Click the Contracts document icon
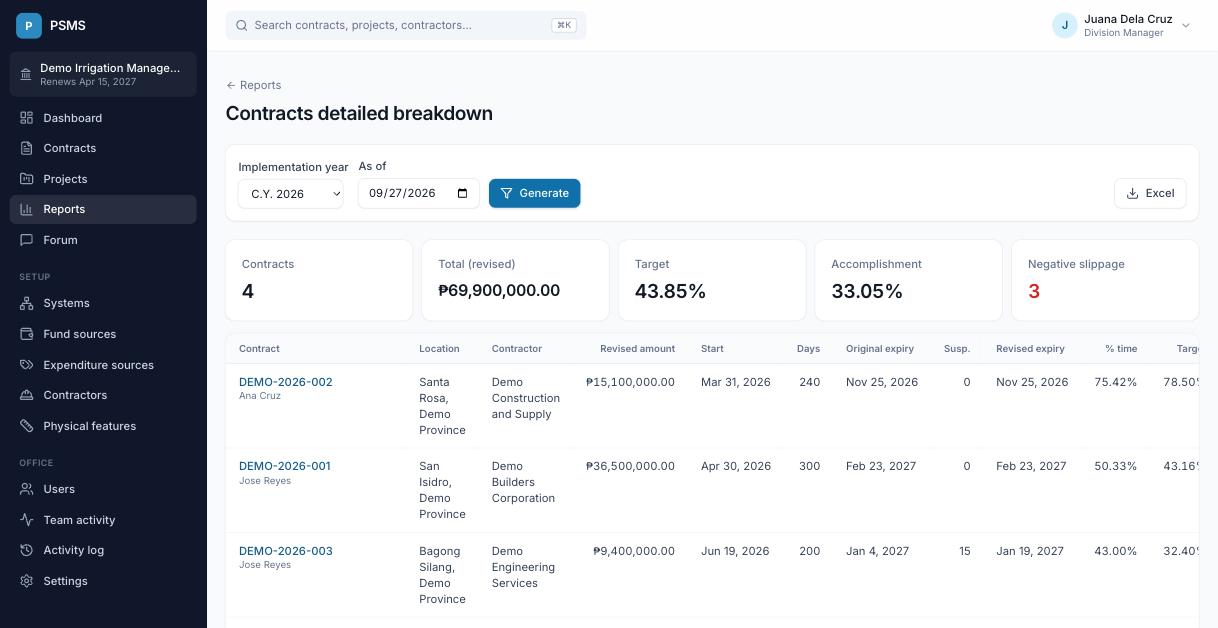 [x=27, y=148]
